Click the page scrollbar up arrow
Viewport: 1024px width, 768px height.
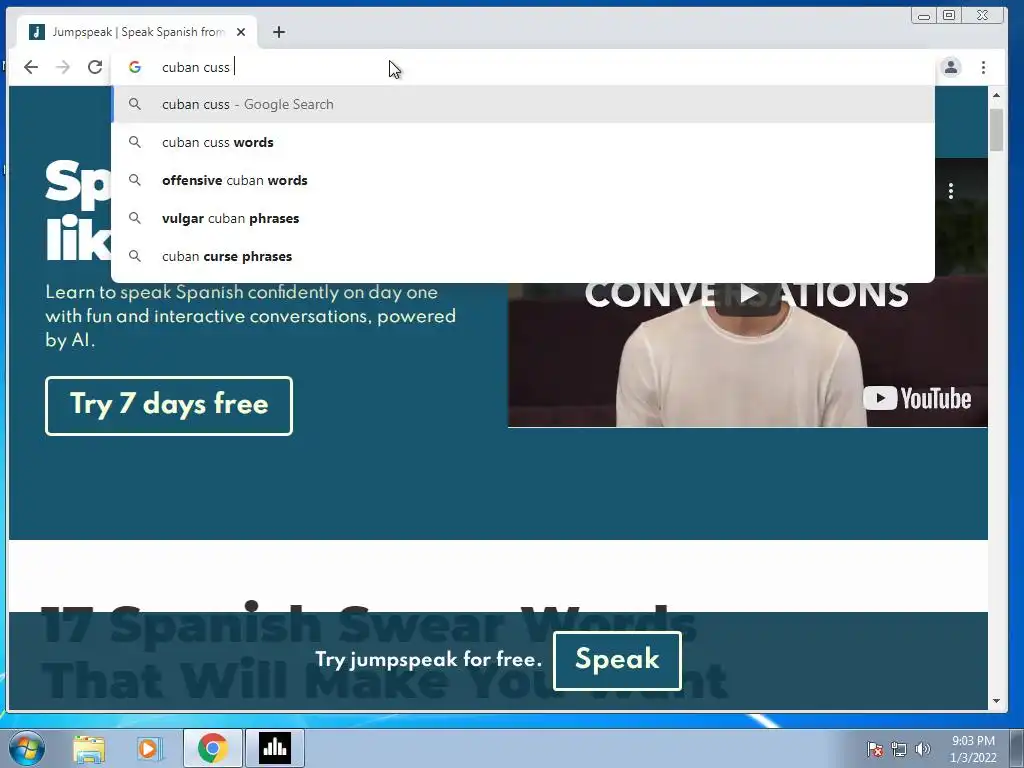[x=996, y=95]
